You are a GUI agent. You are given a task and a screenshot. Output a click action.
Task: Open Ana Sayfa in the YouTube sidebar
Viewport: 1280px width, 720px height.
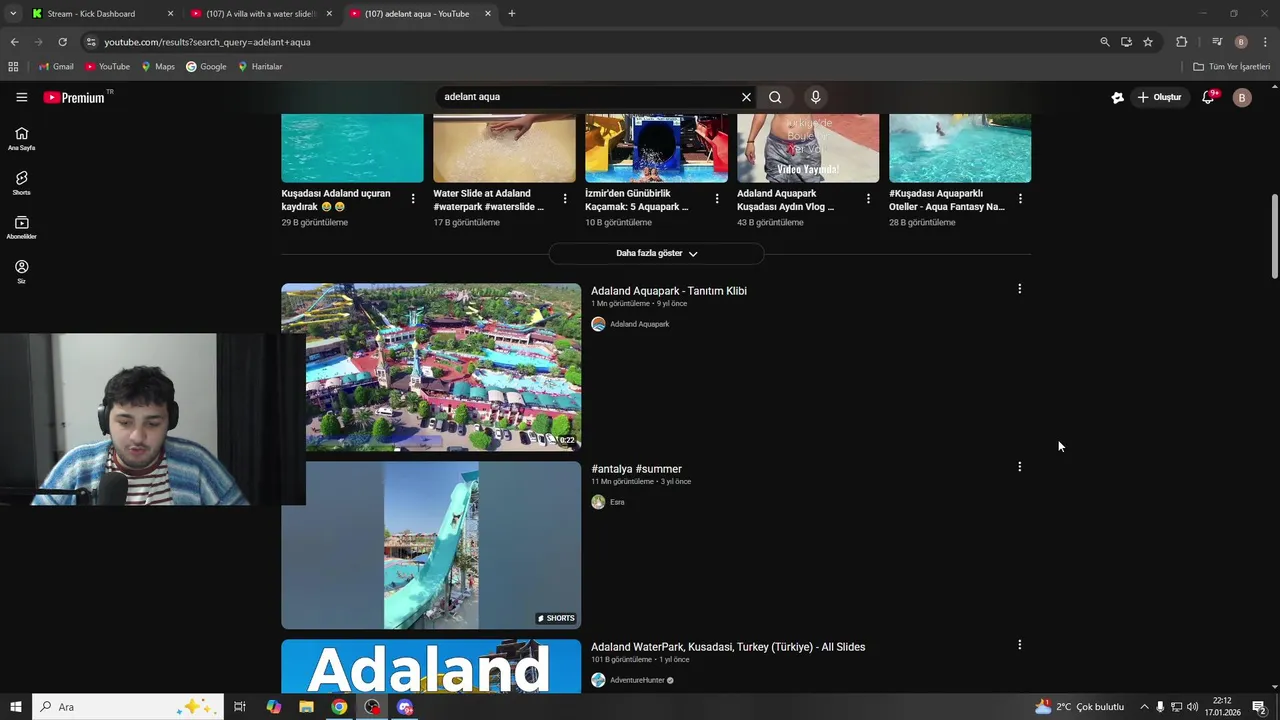[21, 139]
